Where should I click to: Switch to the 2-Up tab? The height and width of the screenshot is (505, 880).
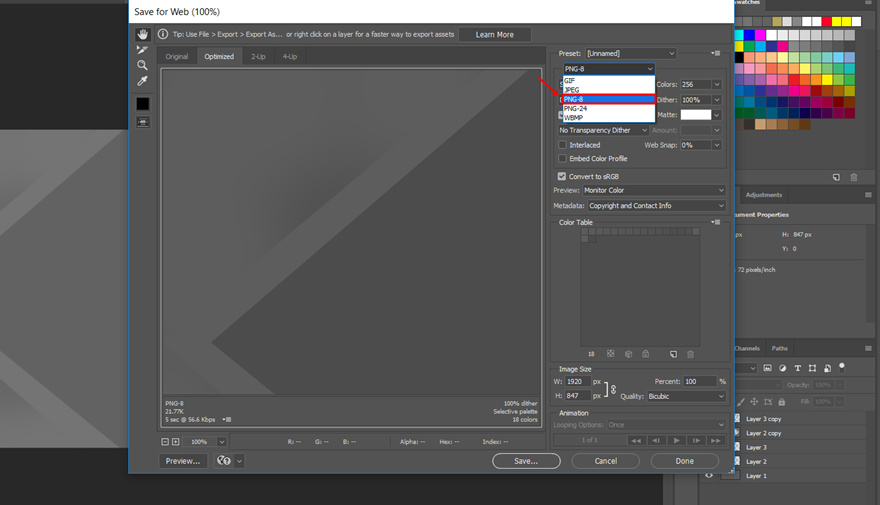(258, 57)
